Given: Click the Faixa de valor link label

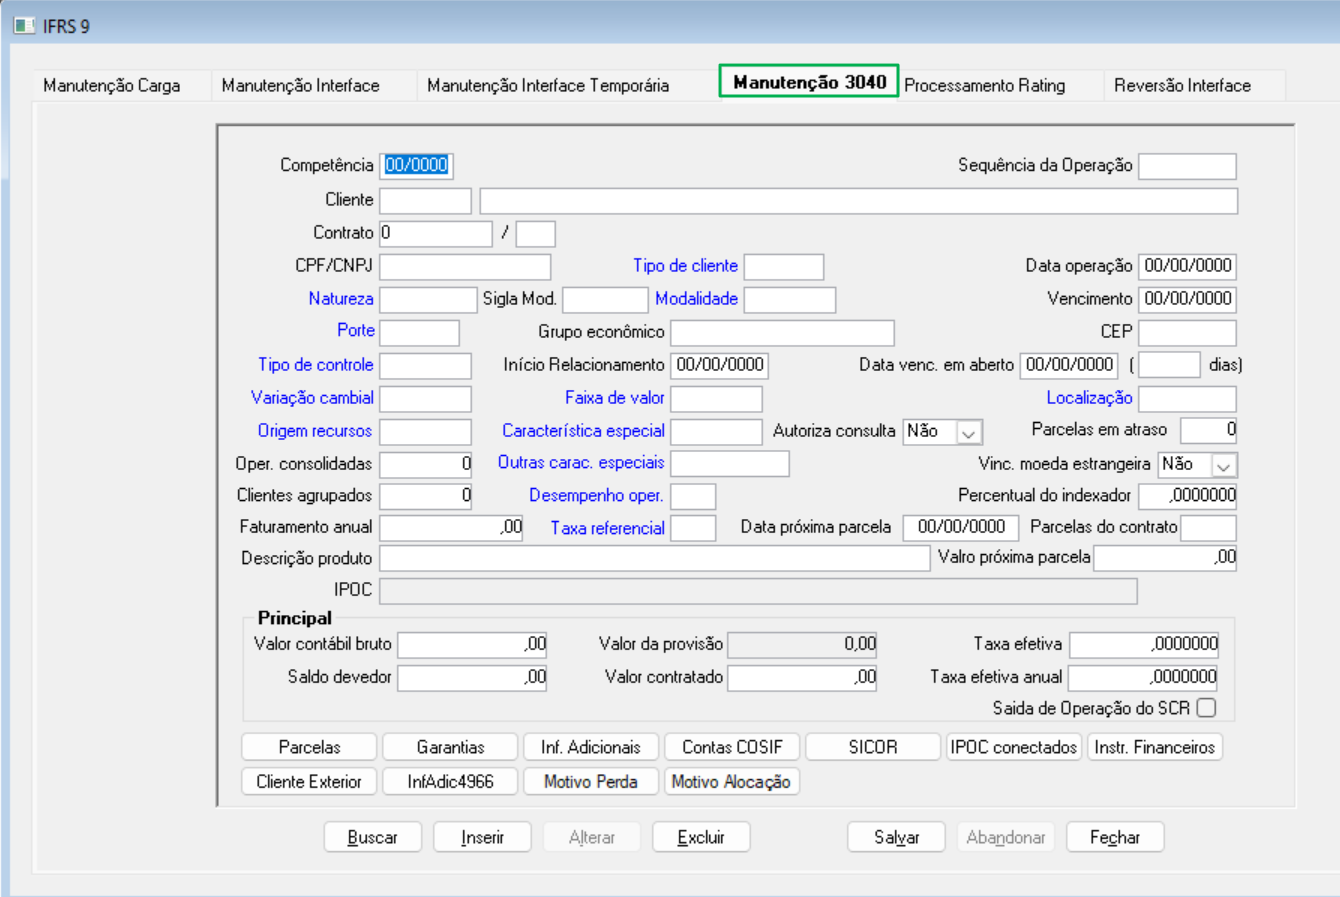Looking at the screenshot, I should click(x=615, y=398).
